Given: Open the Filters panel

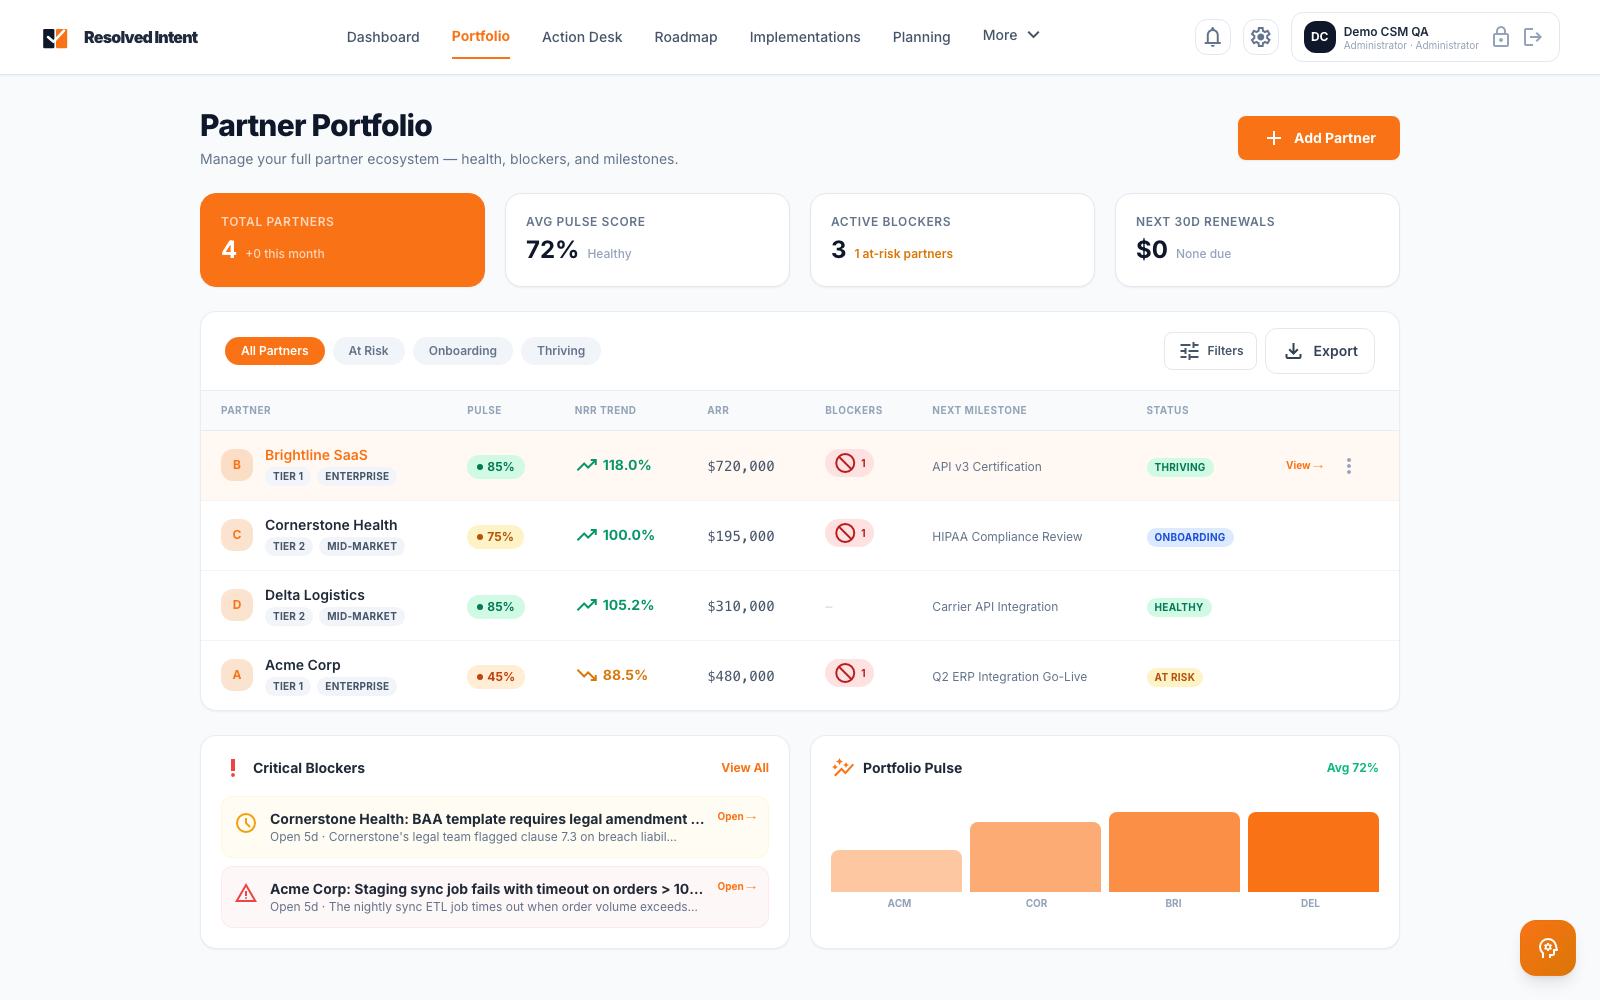Looking at the screenshot, I should pos(1210,351).
